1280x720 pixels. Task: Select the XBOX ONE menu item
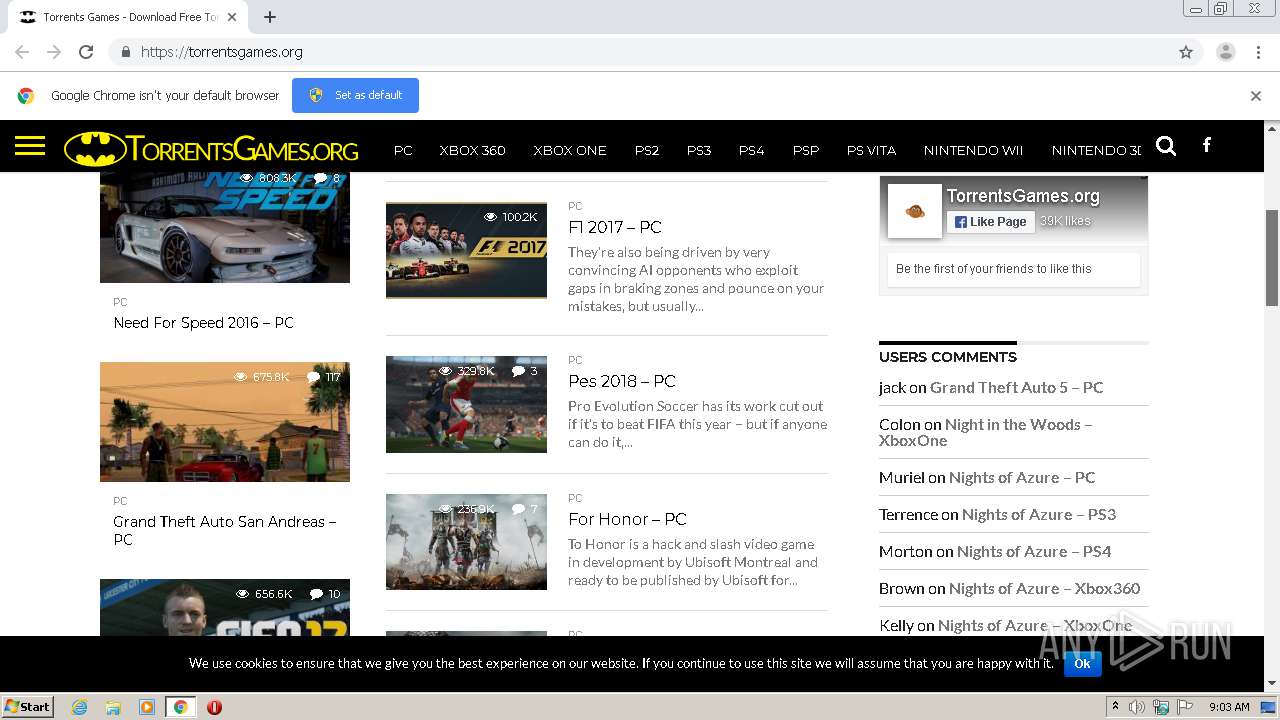click(x=570, y=150)
